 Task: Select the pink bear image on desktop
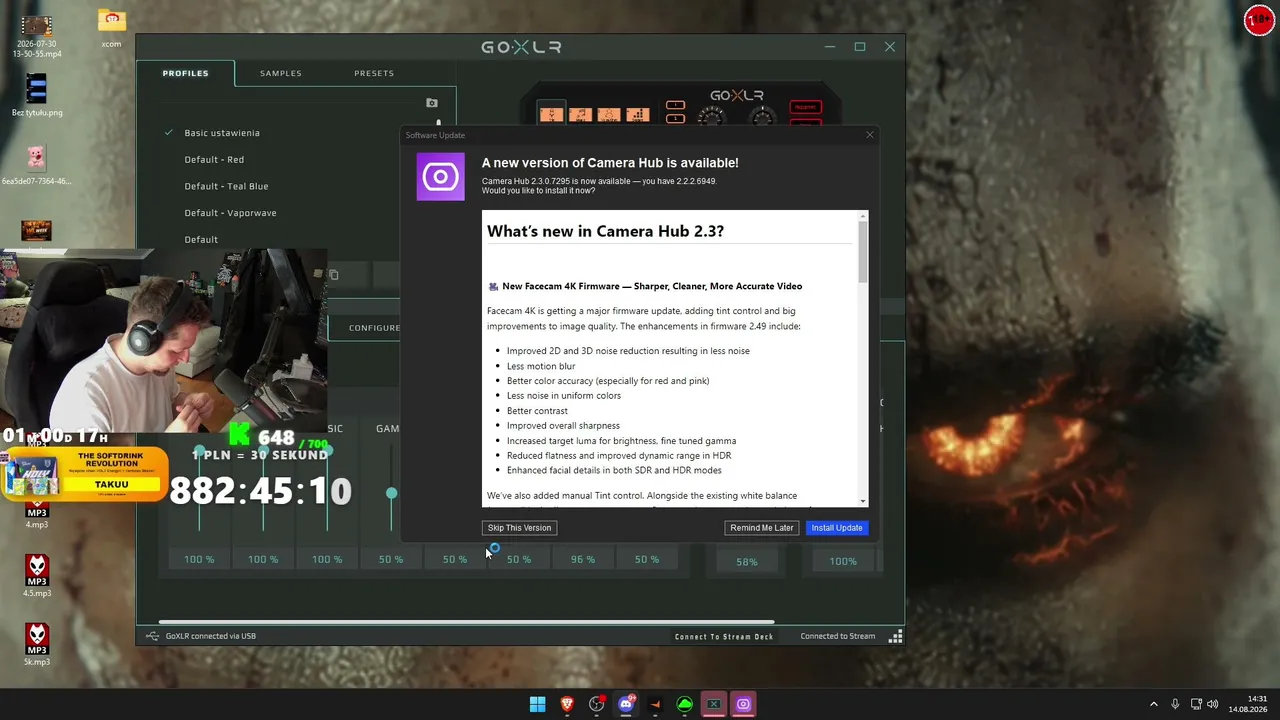37,164
